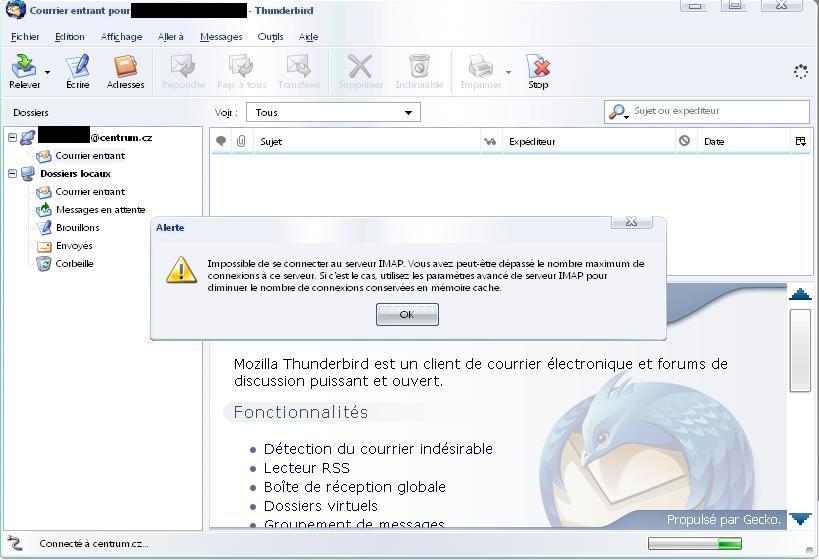Collapse the centrum.cz account tree
Image resolution: width=819 pixels, height=560 pixels.
point(13,138)
